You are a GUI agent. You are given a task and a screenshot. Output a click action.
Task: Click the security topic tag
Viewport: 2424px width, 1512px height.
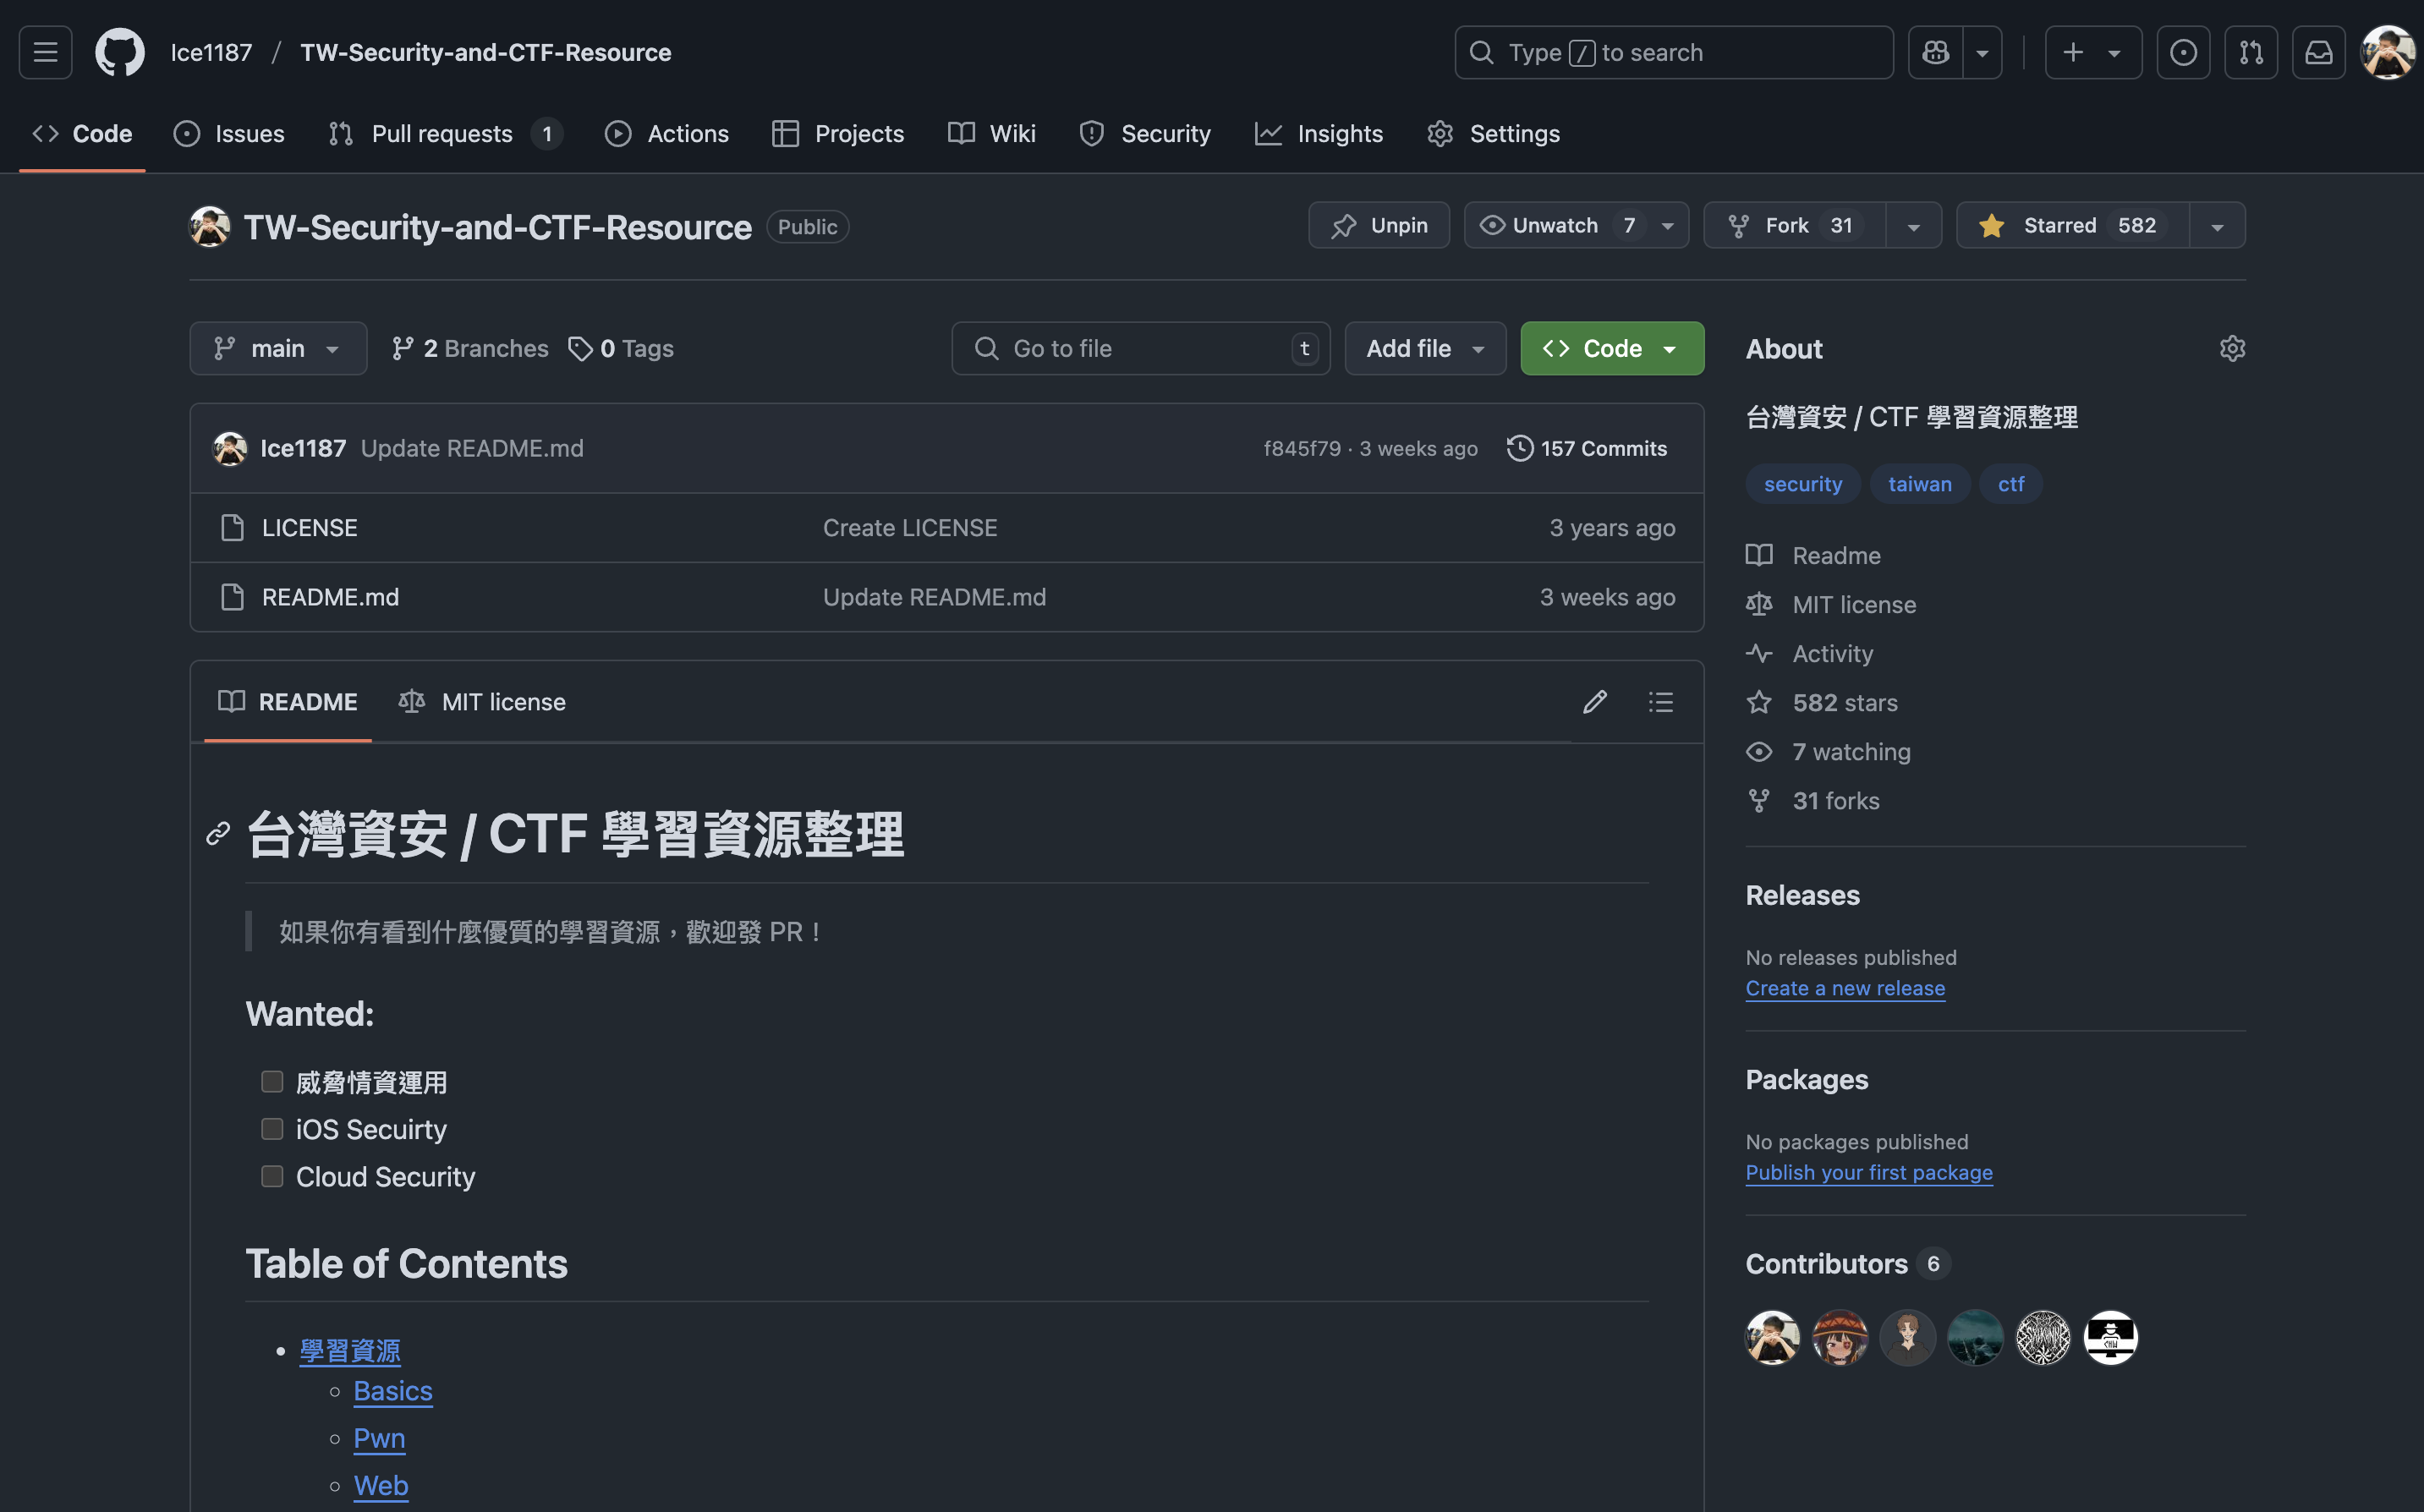tap(1802, 484)
